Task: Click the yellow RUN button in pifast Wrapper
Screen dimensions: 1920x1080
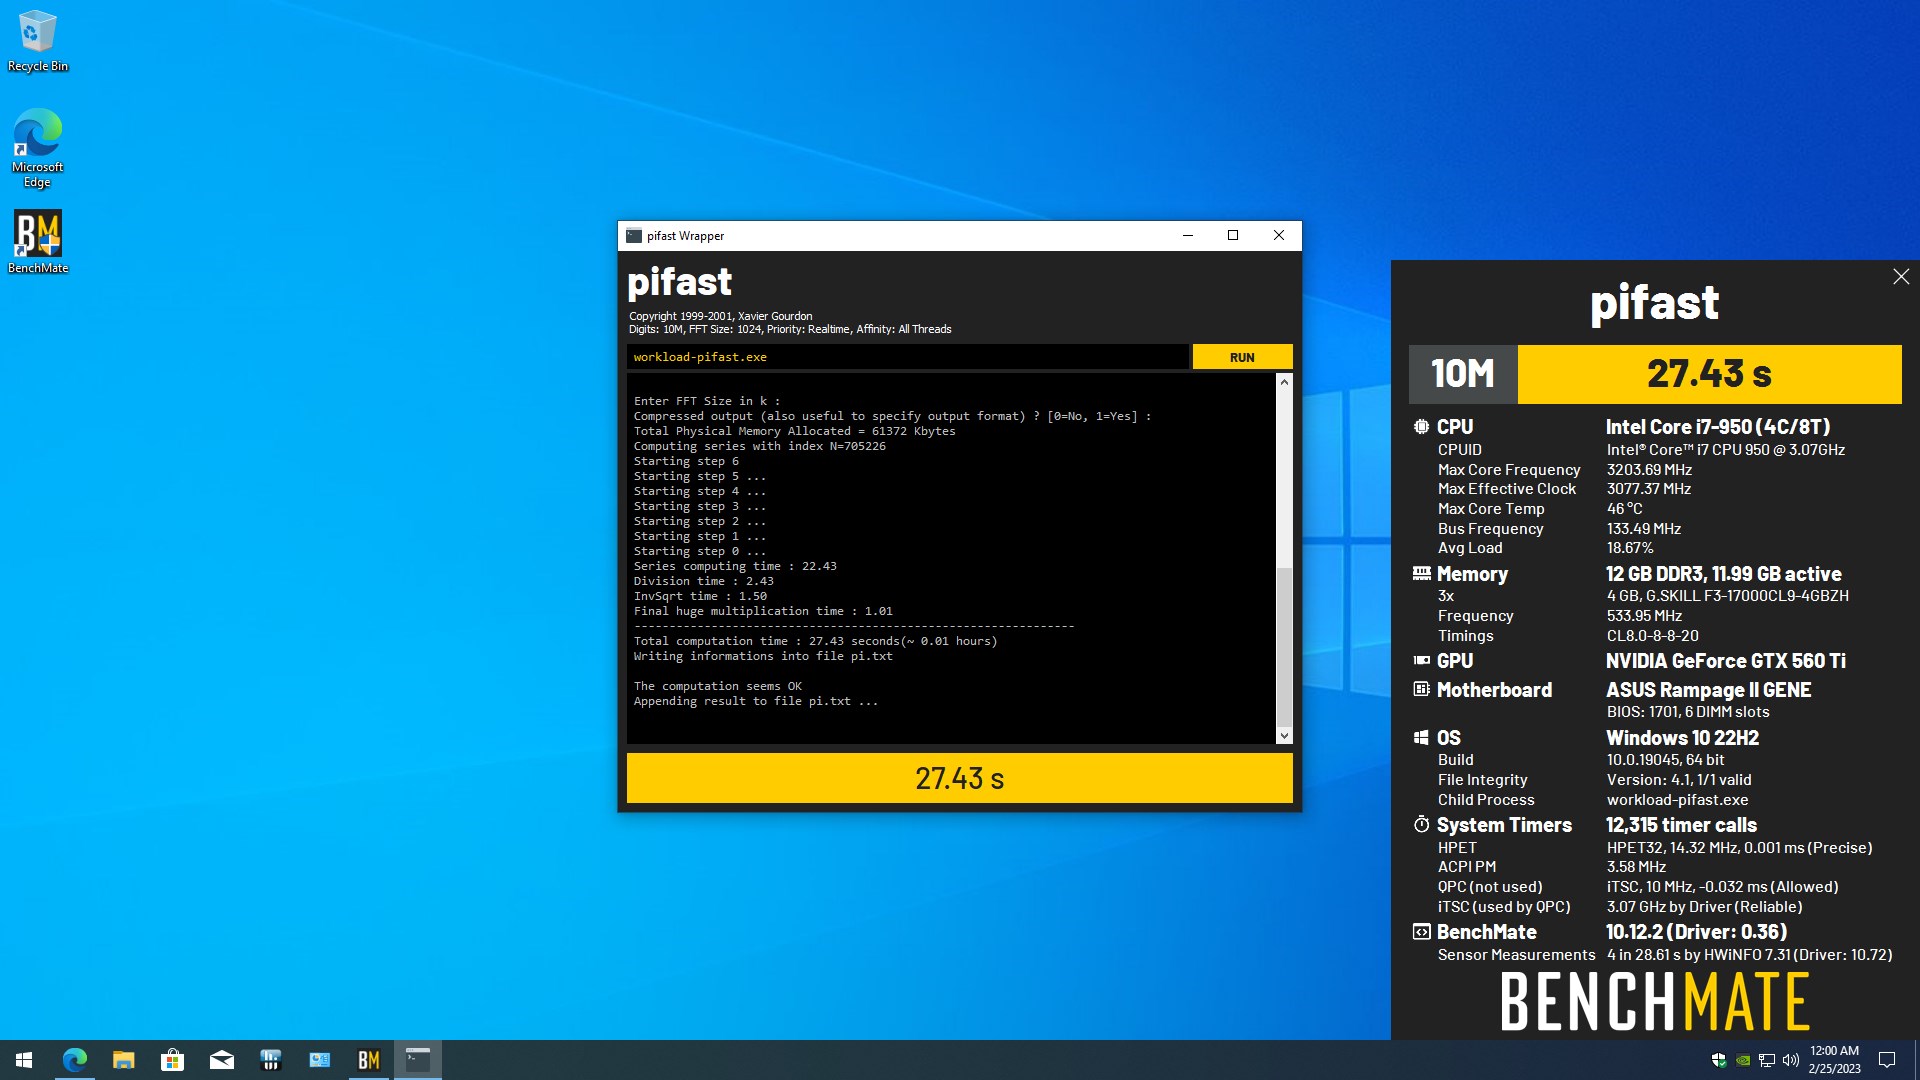Action: (x=1242, y=357)
